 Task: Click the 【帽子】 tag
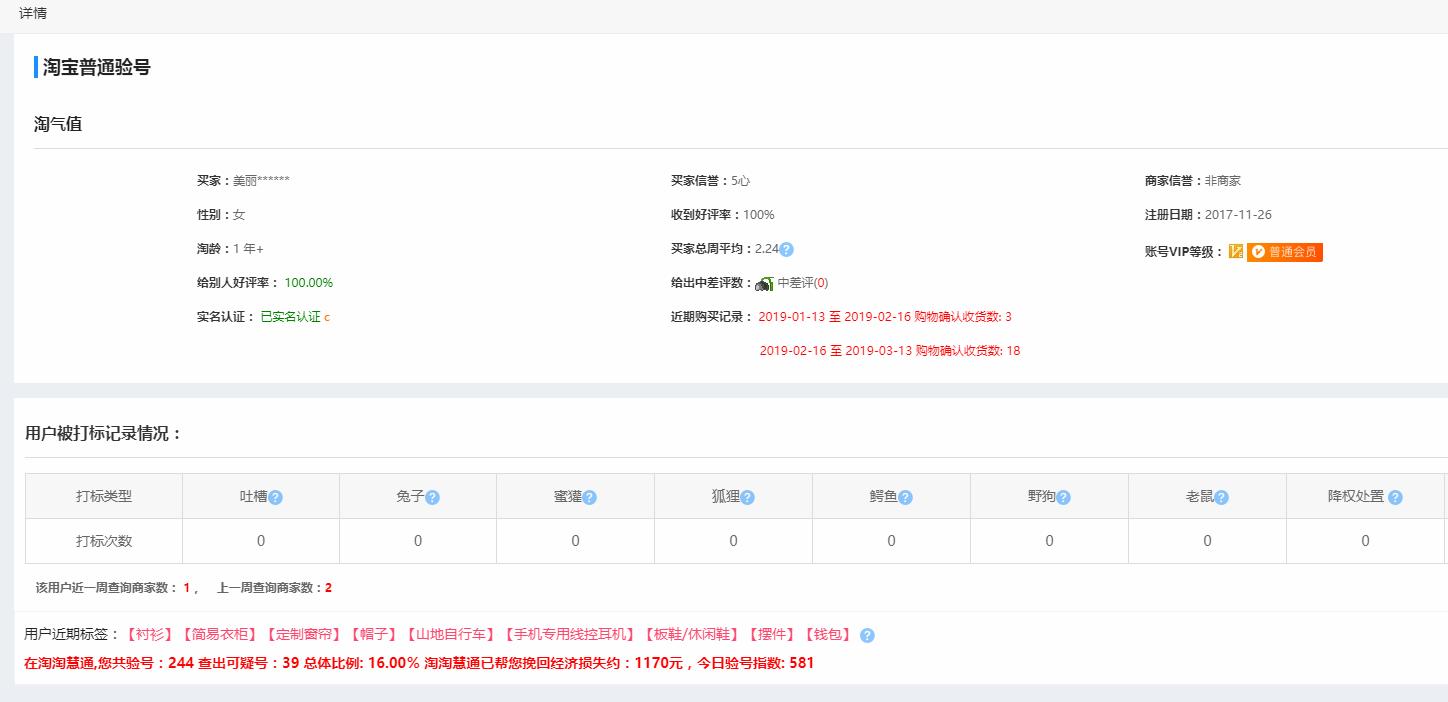[373, 635]
